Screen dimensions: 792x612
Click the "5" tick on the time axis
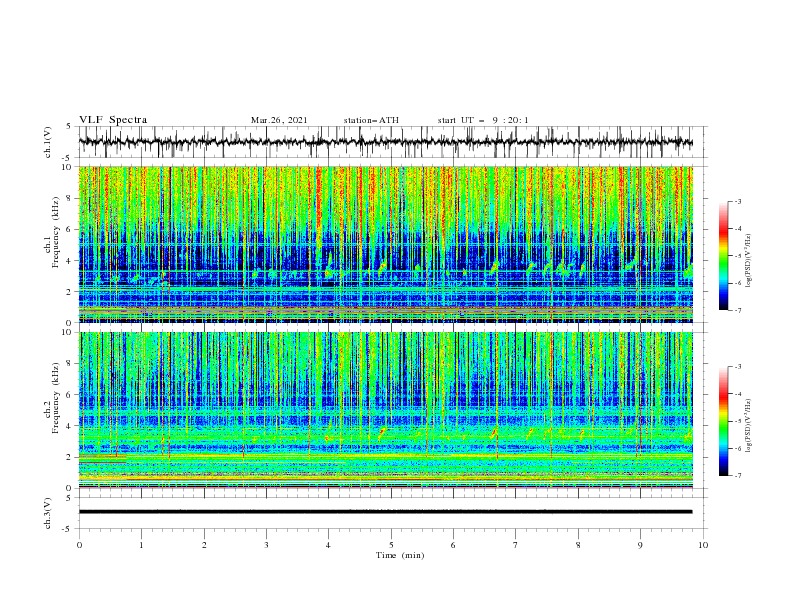click(x=391, y=545)
